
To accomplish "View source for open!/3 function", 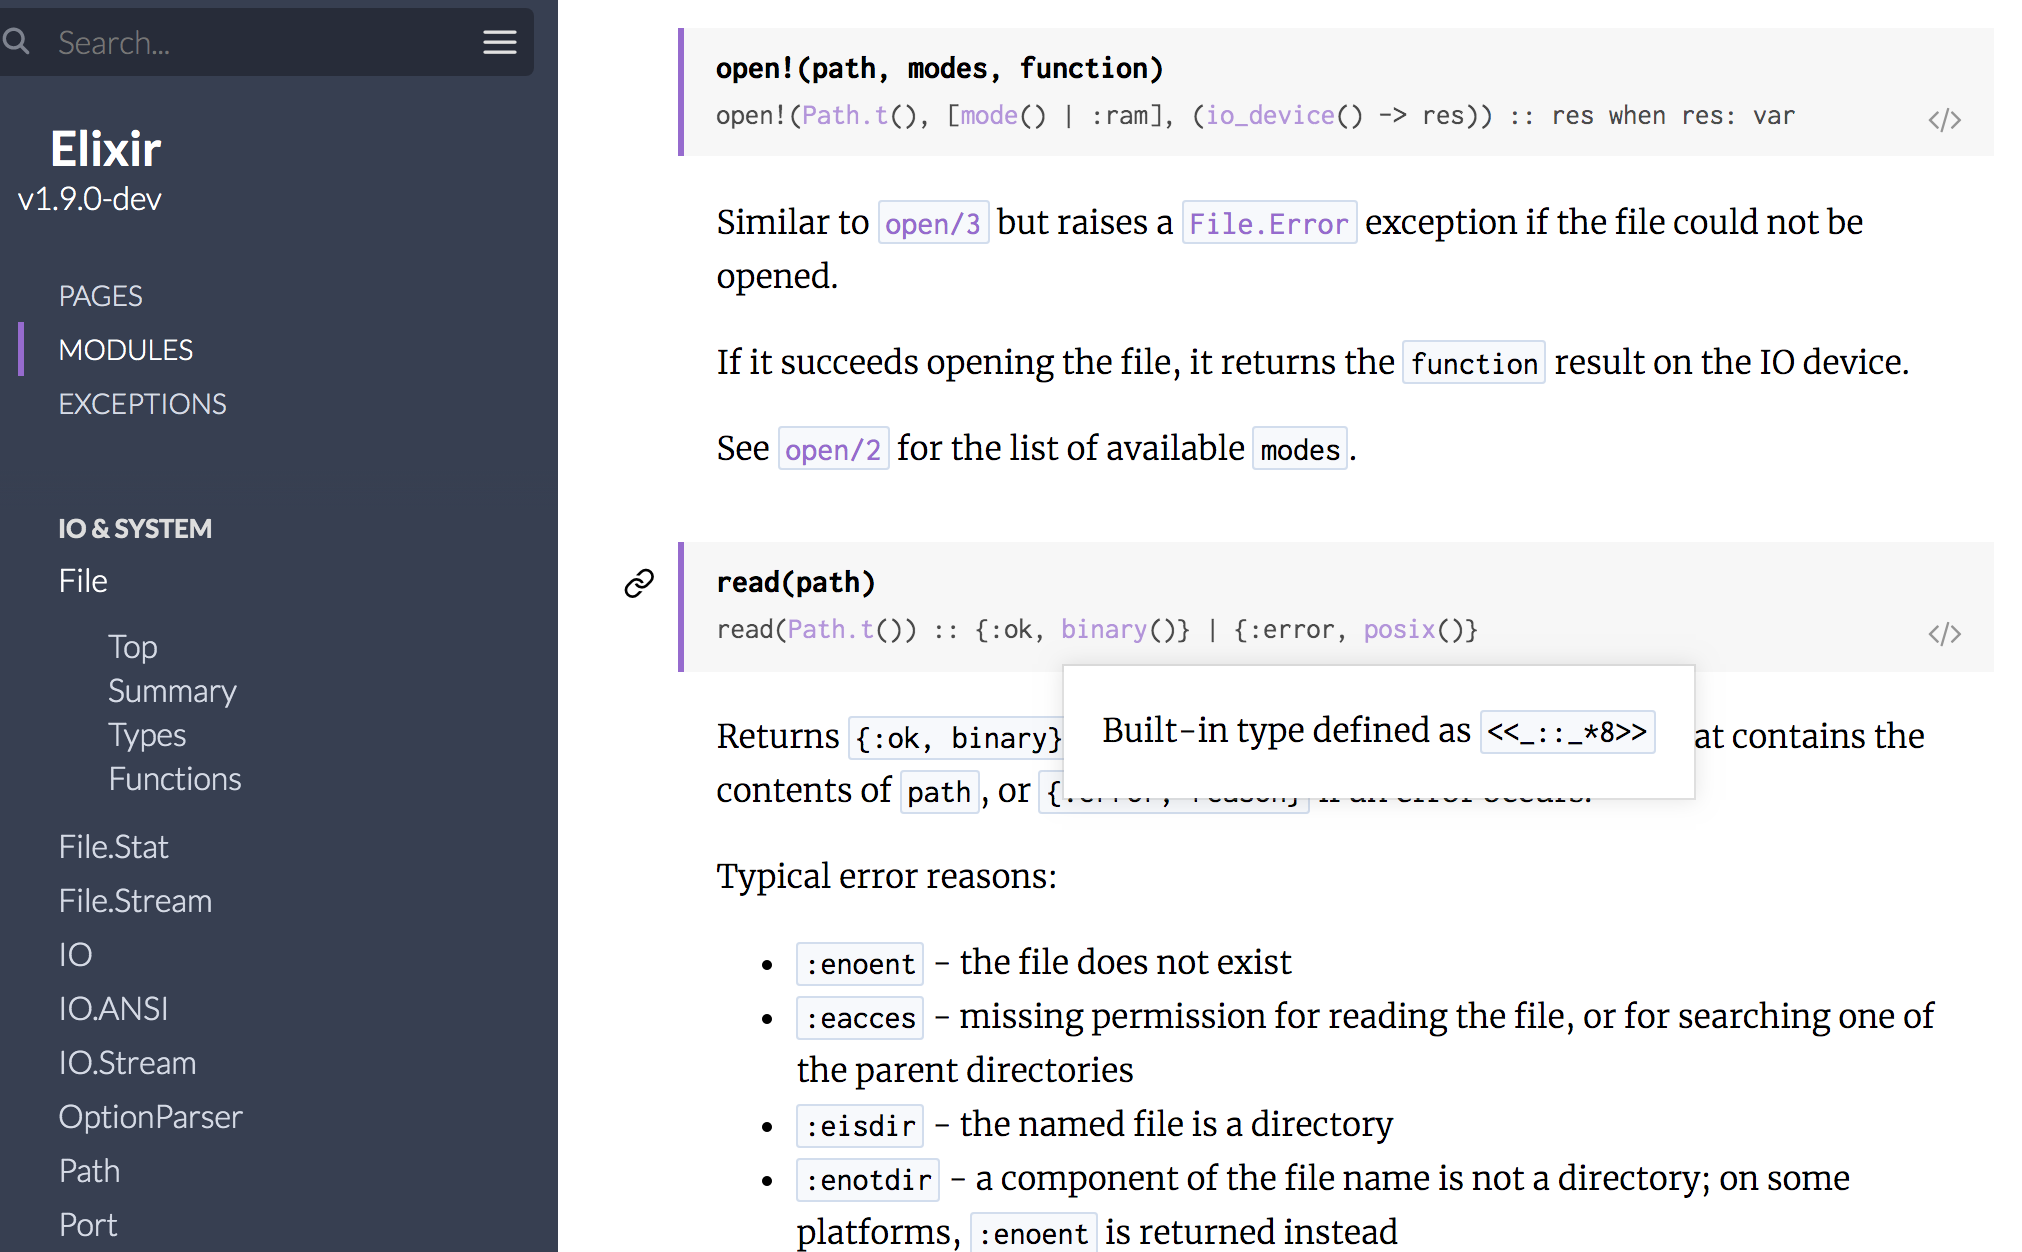I will coord(1943,120).
